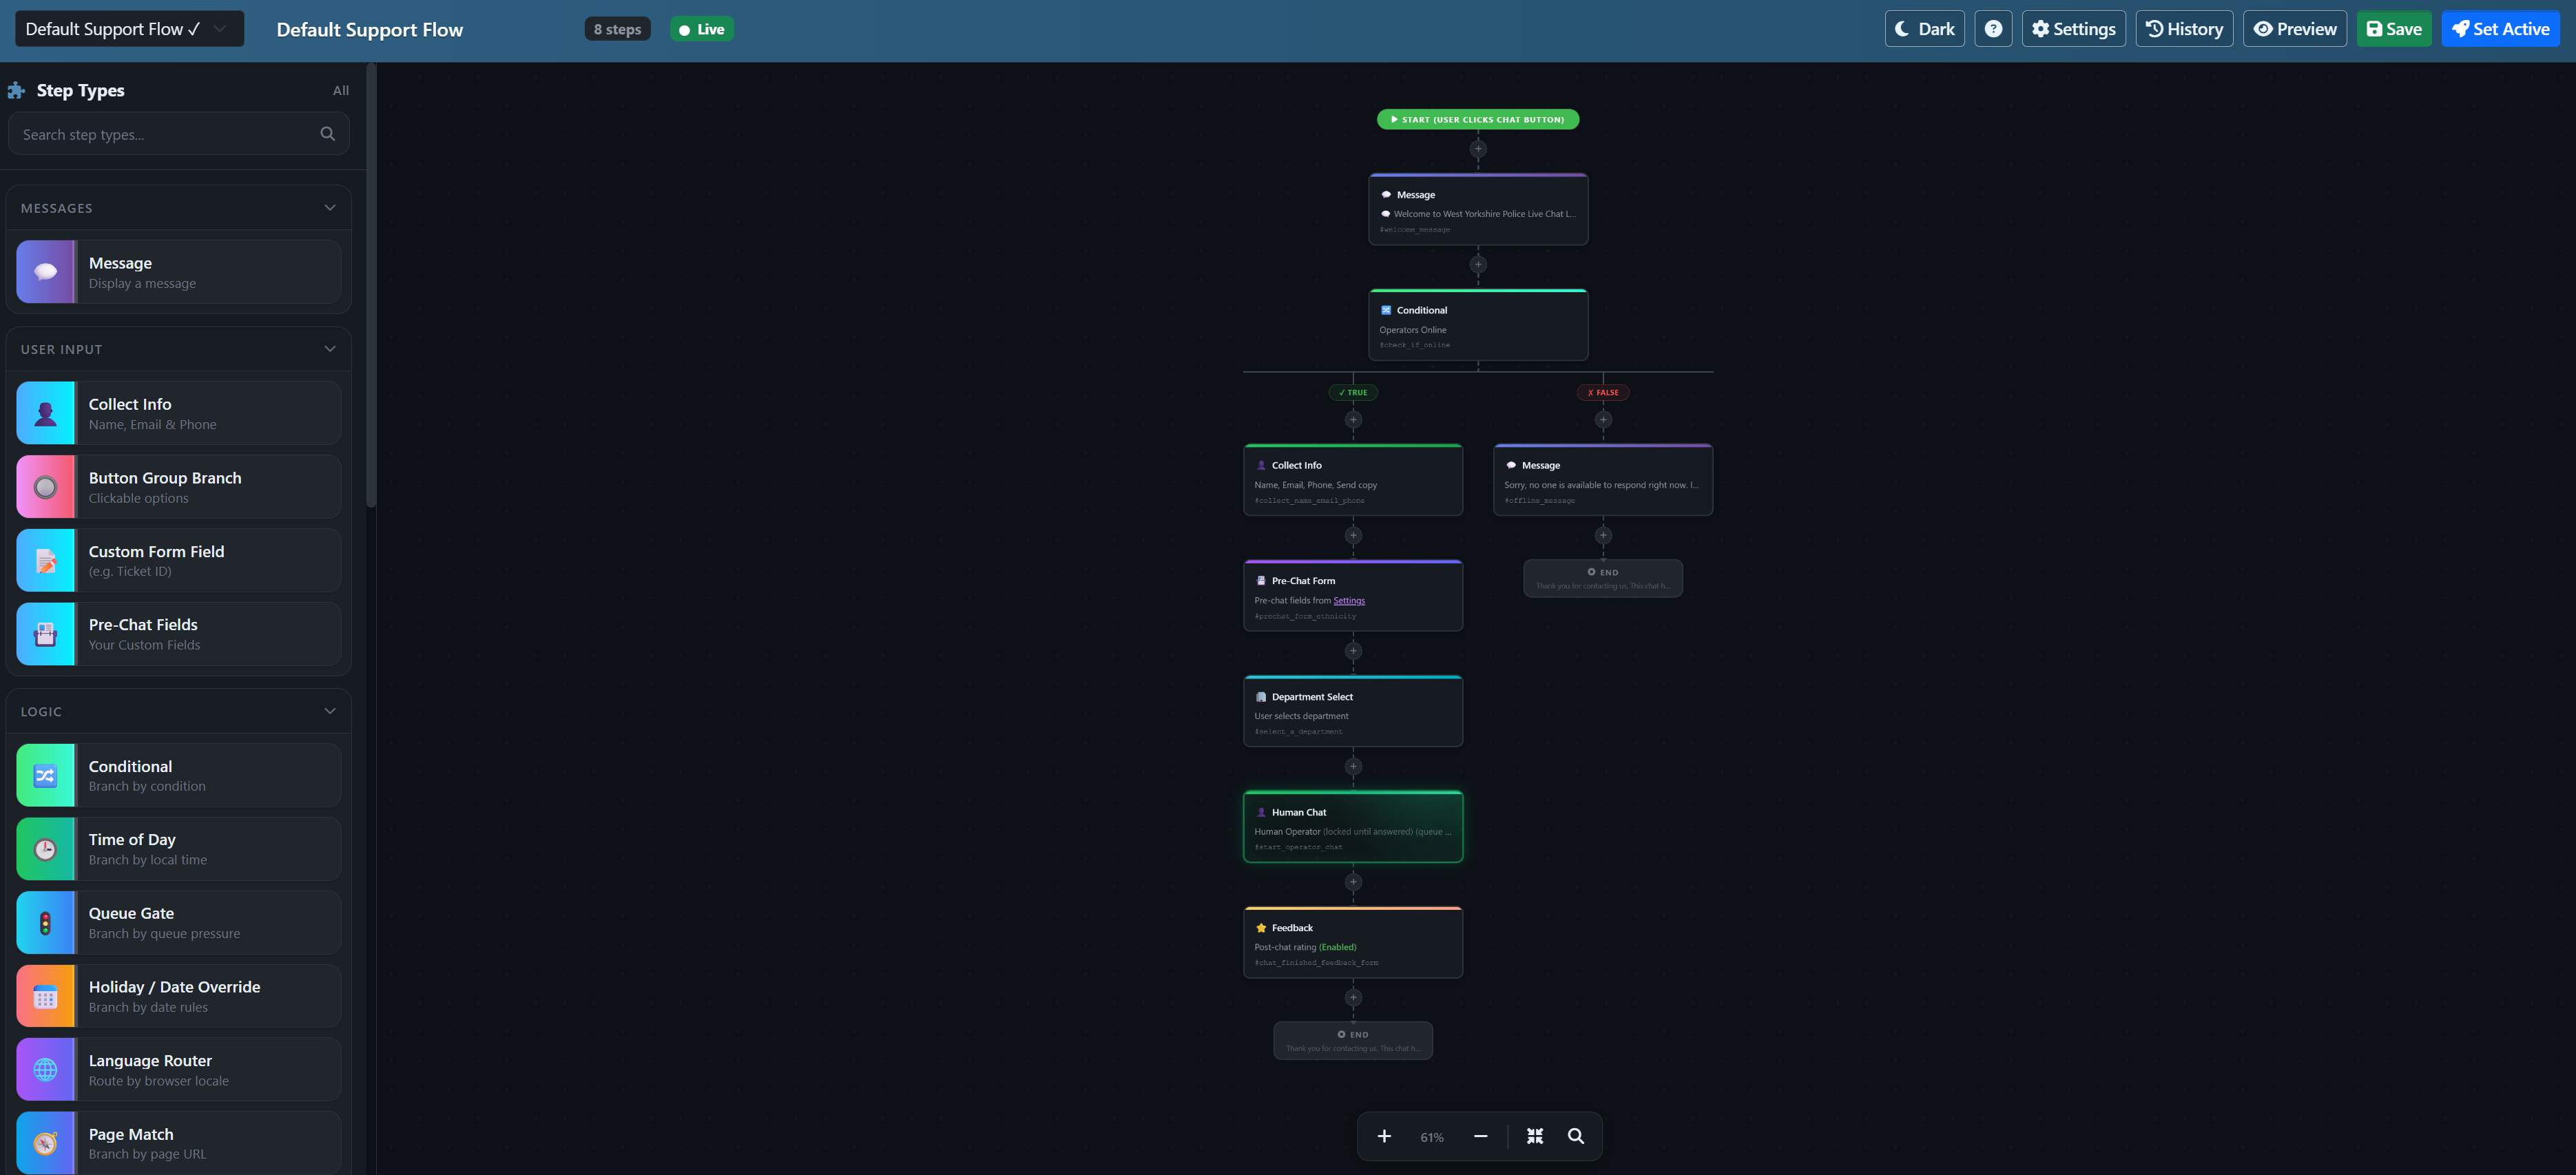Open the help question-mark icon
The width and height of the screenshot is (2576, 1175).
point(1993,28)
